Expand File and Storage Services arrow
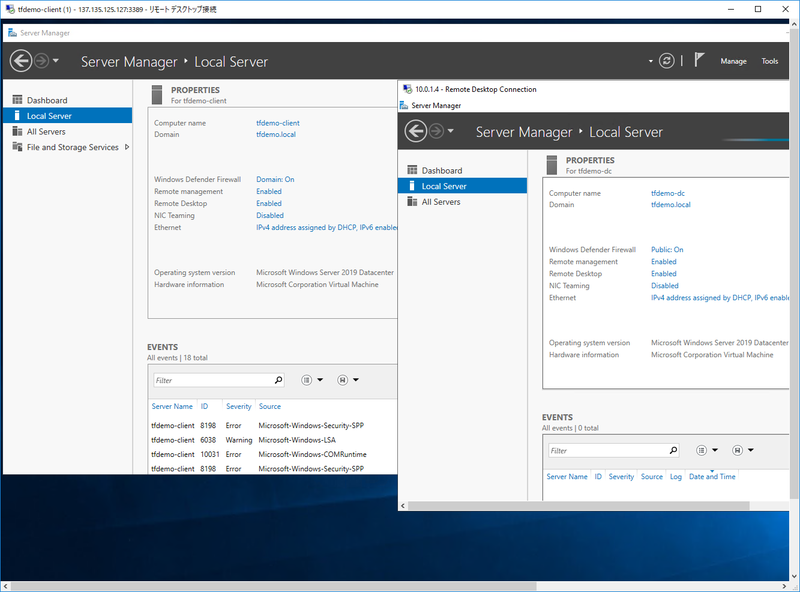This screenshot has height=592, width=800. [x=127, y=147]
